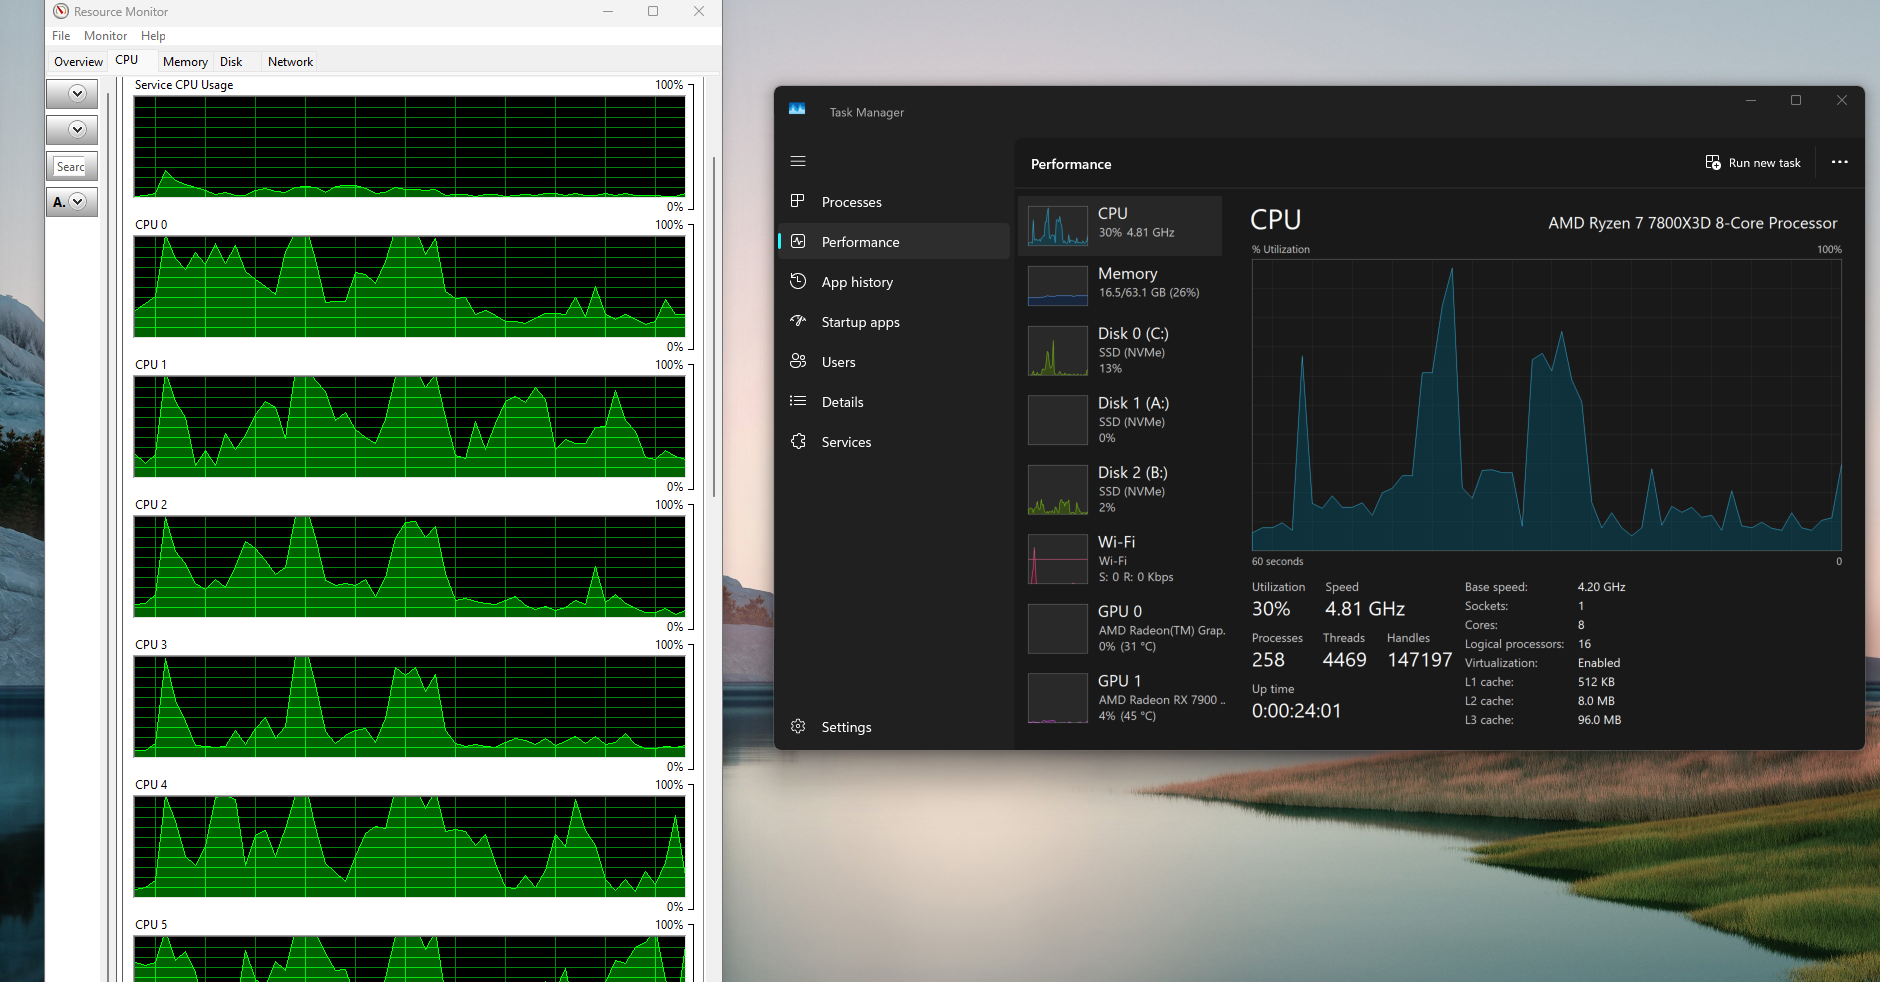Click the "Performance" page heading in Task Manager
1880x982 pixels.
click(x=1071, y=164)
